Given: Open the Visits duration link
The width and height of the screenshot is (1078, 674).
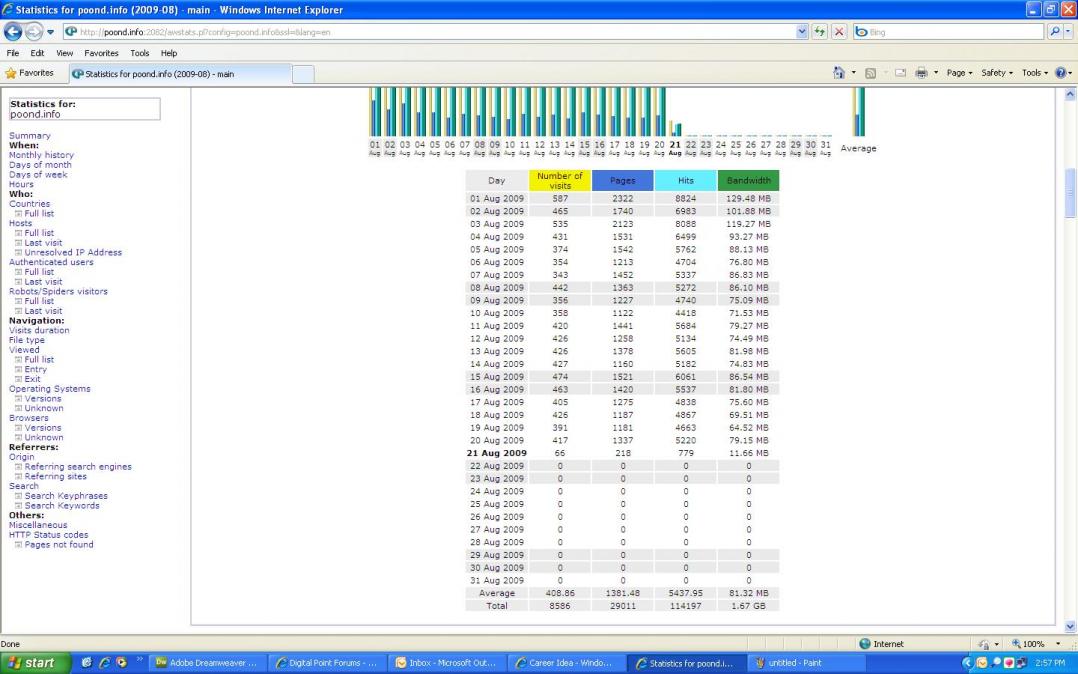Looking at the screenshot, I should pos(39,330).
